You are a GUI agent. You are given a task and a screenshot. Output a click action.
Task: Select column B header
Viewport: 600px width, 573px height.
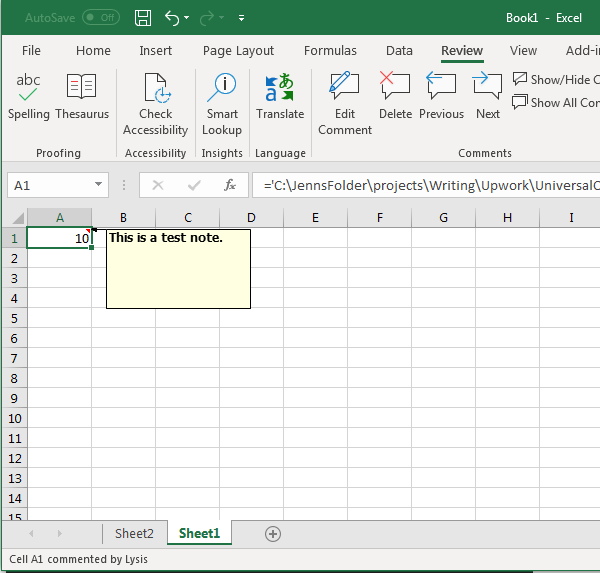pyautogui.click(x=123, y=218)
